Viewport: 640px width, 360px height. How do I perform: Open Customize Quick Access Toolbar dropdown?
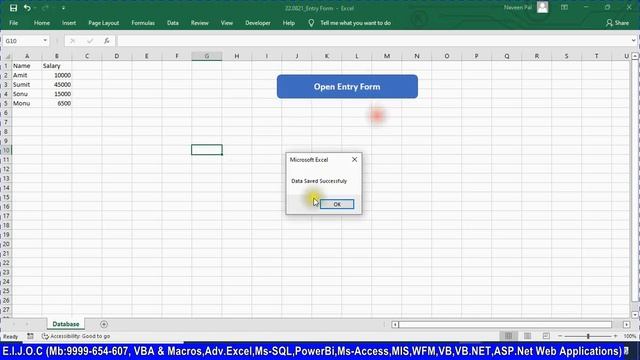[63, 8]
